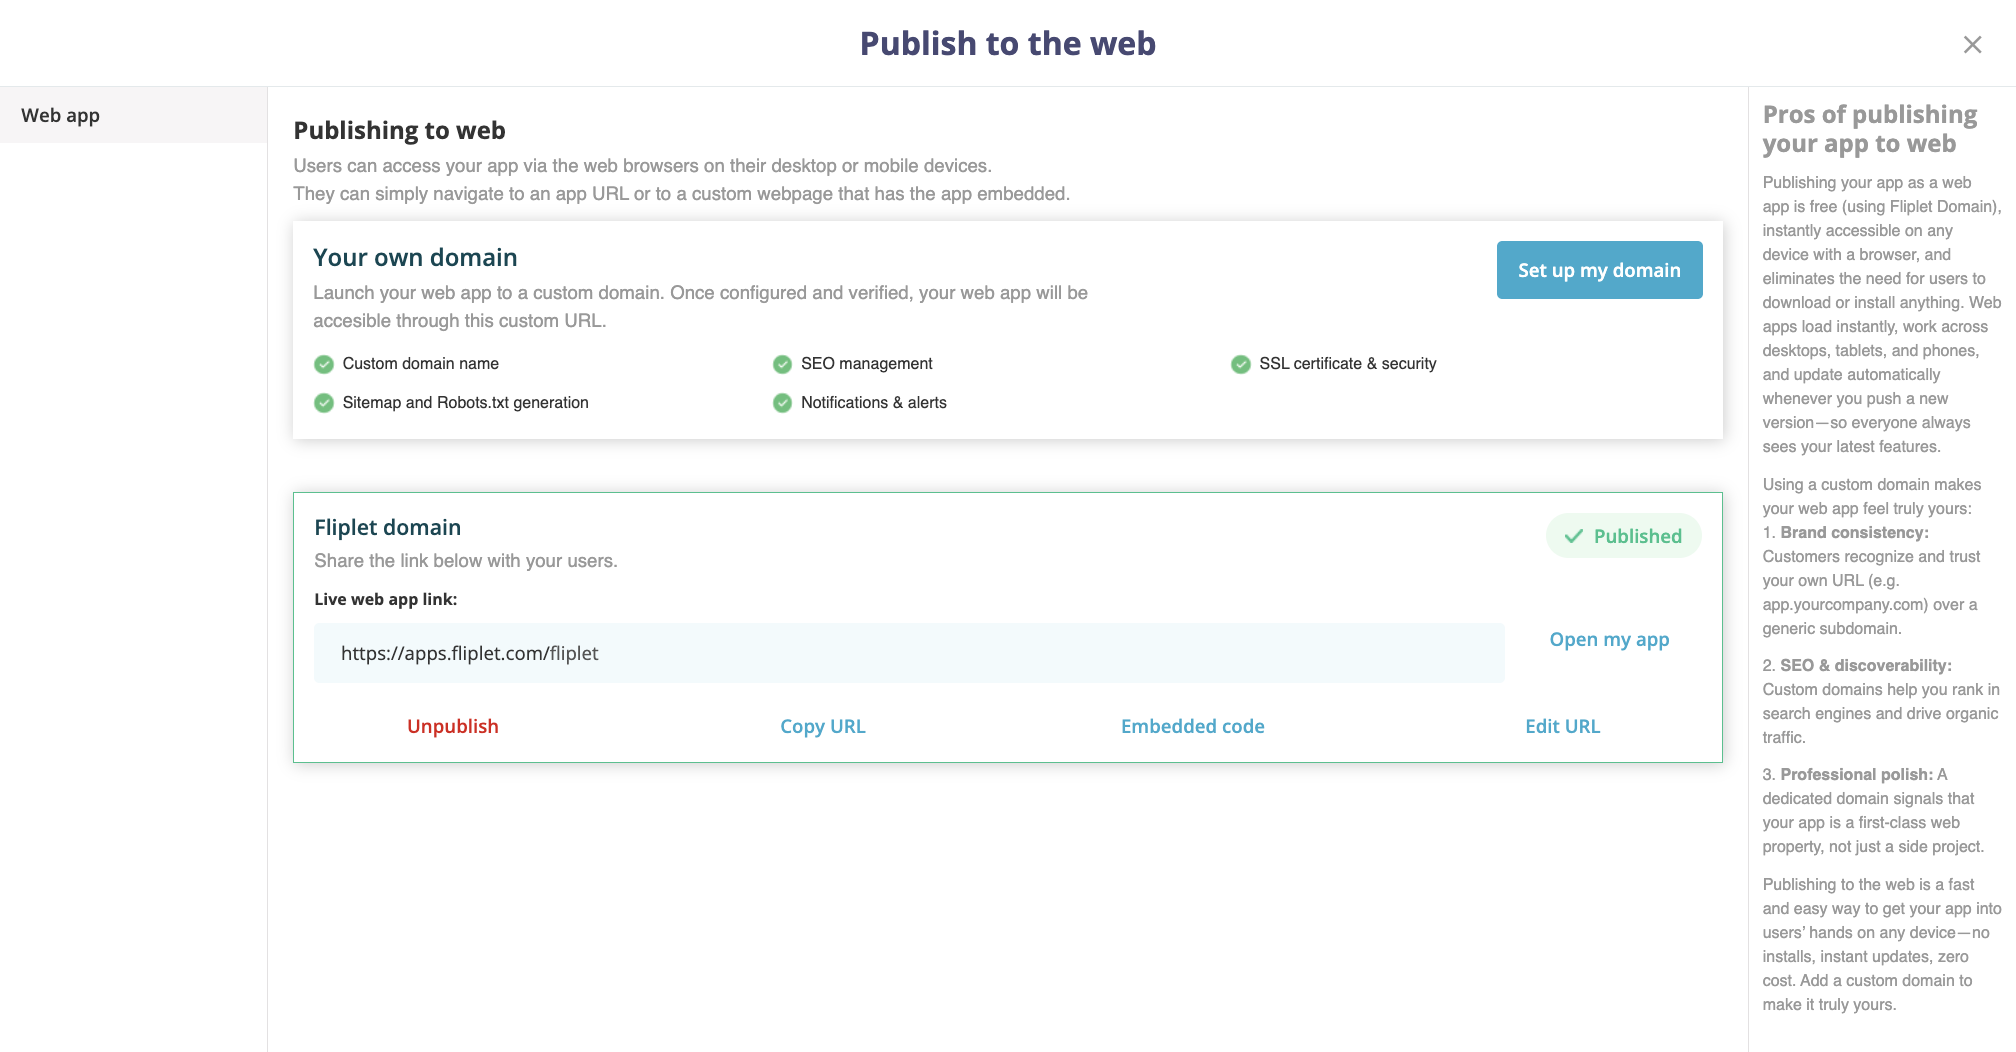Viewport: 2016px width, 1052px height.
Task: Click the 'Brand consistency:' text in sidebar
Action: click(x=1854, y=533)
